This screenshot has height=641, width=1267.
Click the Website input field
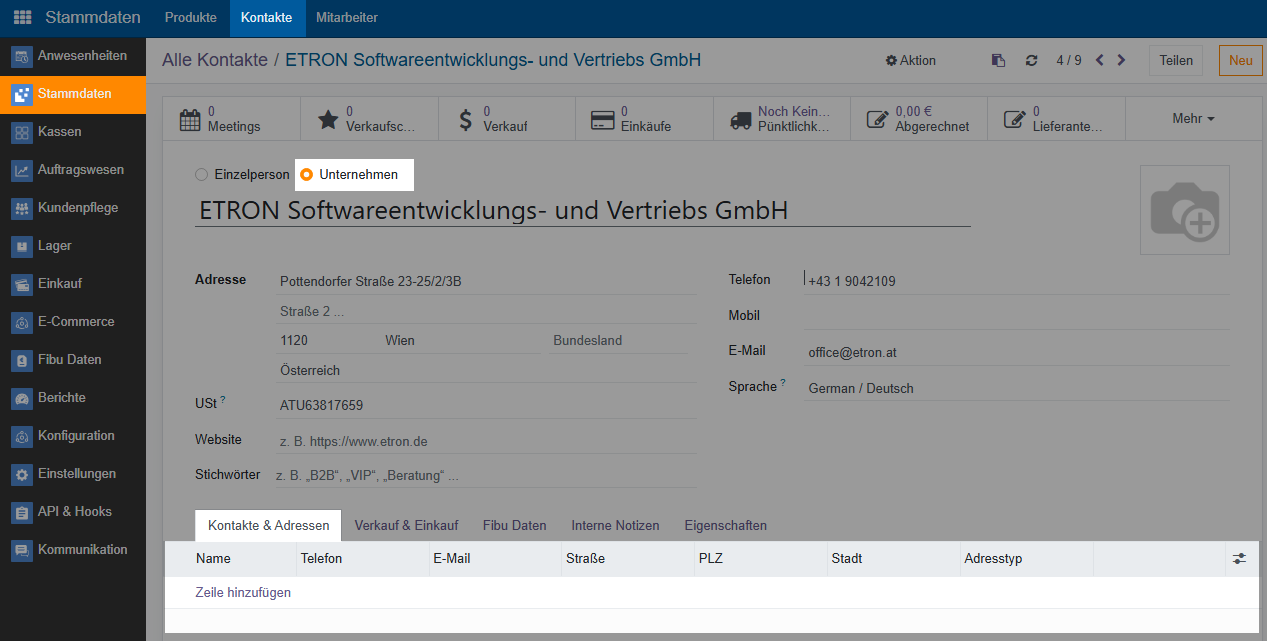pos(486,441)
